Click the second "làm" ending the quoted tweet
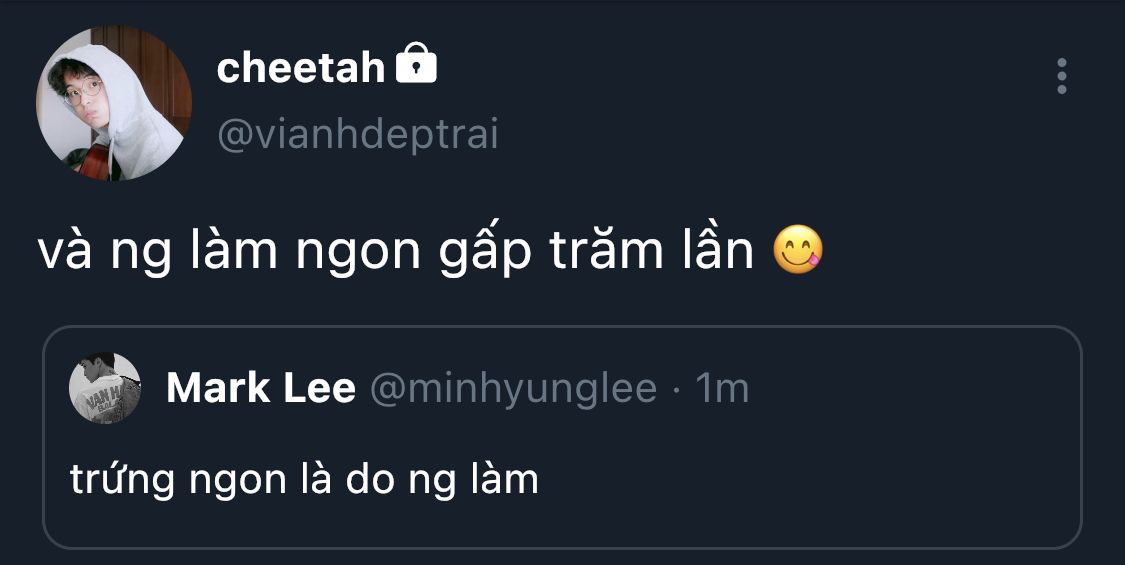Image resolution: width=1125 pixels, height=565 pixels. 503,481
